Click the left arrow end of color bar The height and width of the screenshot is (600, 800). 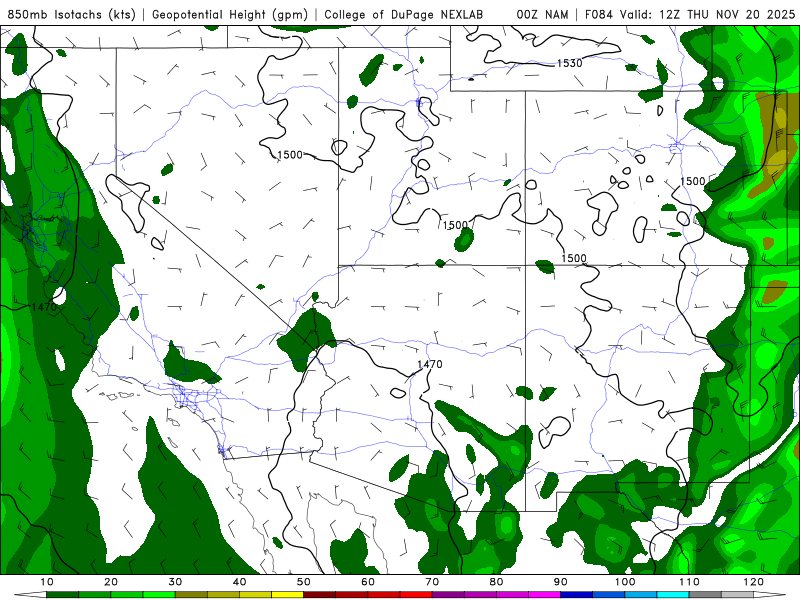[x=30, y=595]
